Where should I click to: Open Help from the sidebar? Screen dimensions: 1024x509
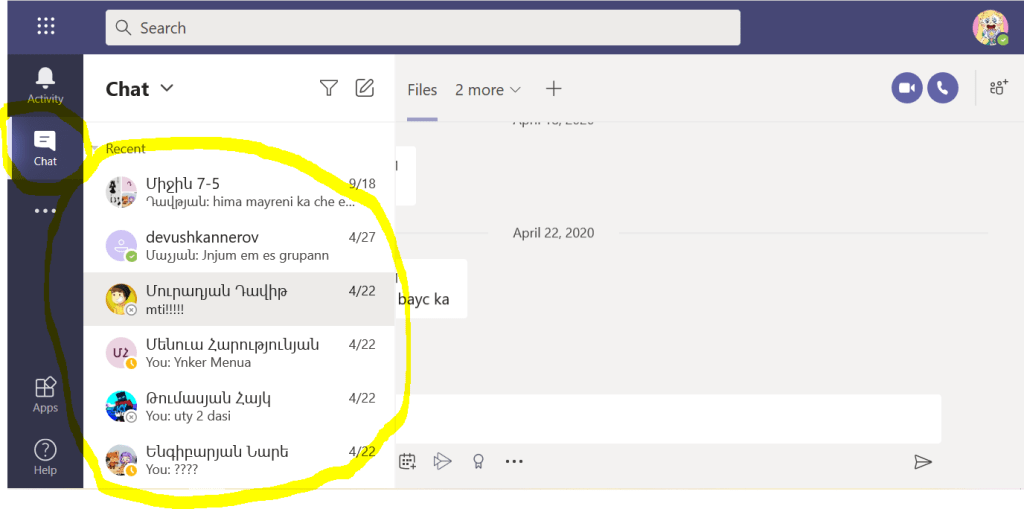pos(45,456)
